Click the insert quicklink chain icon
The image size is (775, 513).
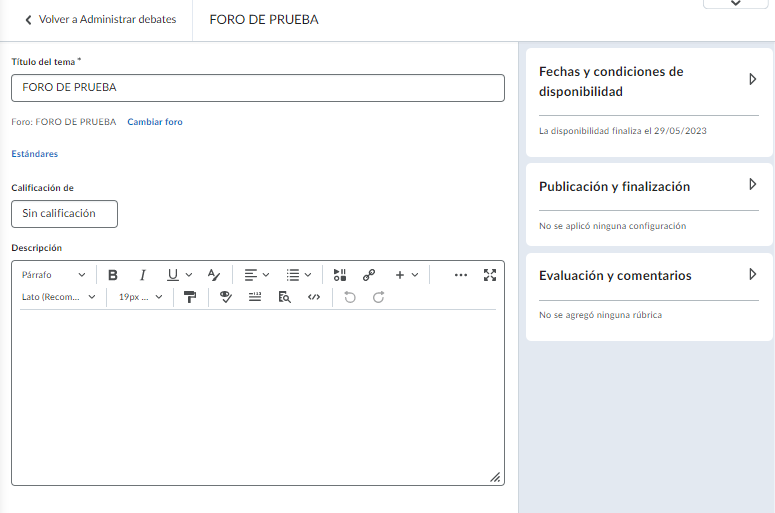click(369, 275)
